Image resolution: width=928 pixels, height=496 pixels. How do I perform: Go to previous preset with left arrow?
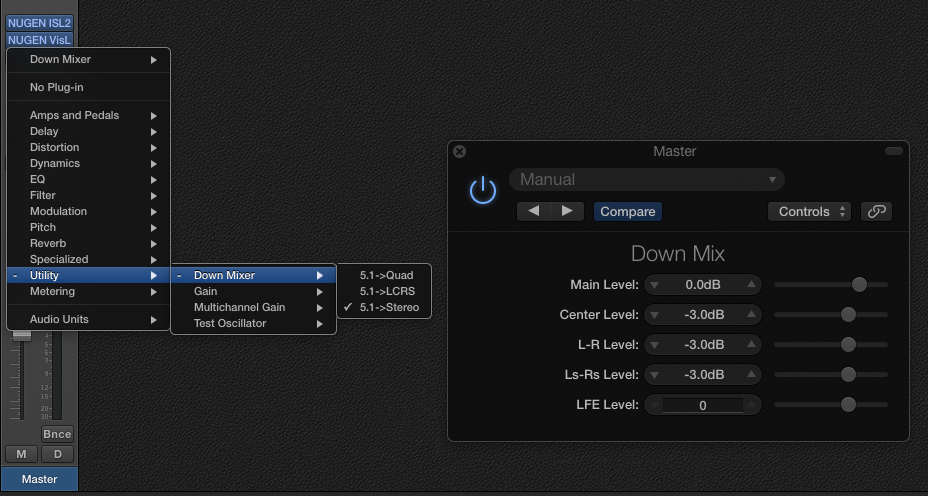coord(535,211)
